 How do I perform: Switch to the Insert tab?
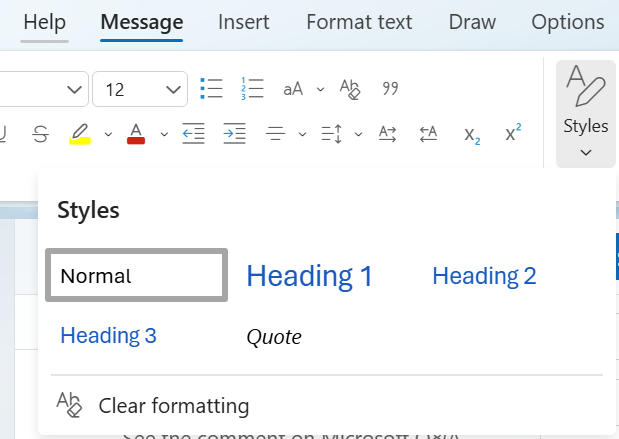coord(244,22)
